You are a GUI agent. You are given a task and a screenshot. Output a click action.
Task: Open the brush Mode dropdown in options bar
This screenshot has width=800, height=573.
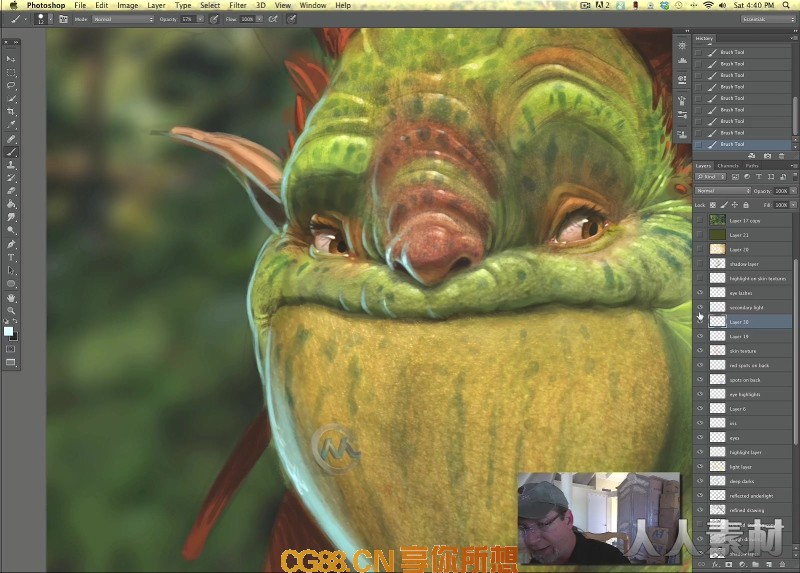click(123, 19)
